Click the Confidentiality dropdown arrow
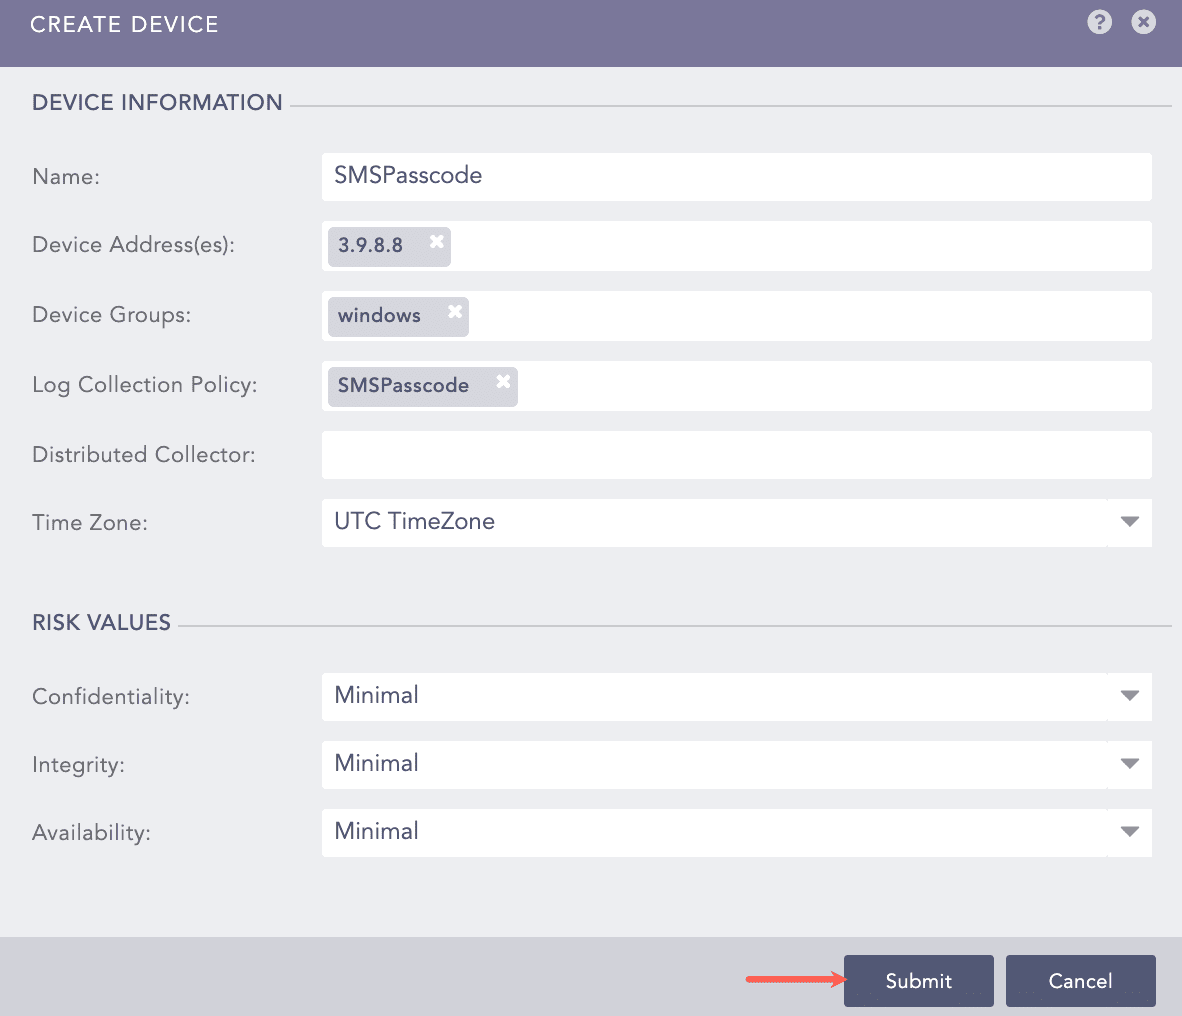The image size is (1182, 1016). [x=1128, y=695]
